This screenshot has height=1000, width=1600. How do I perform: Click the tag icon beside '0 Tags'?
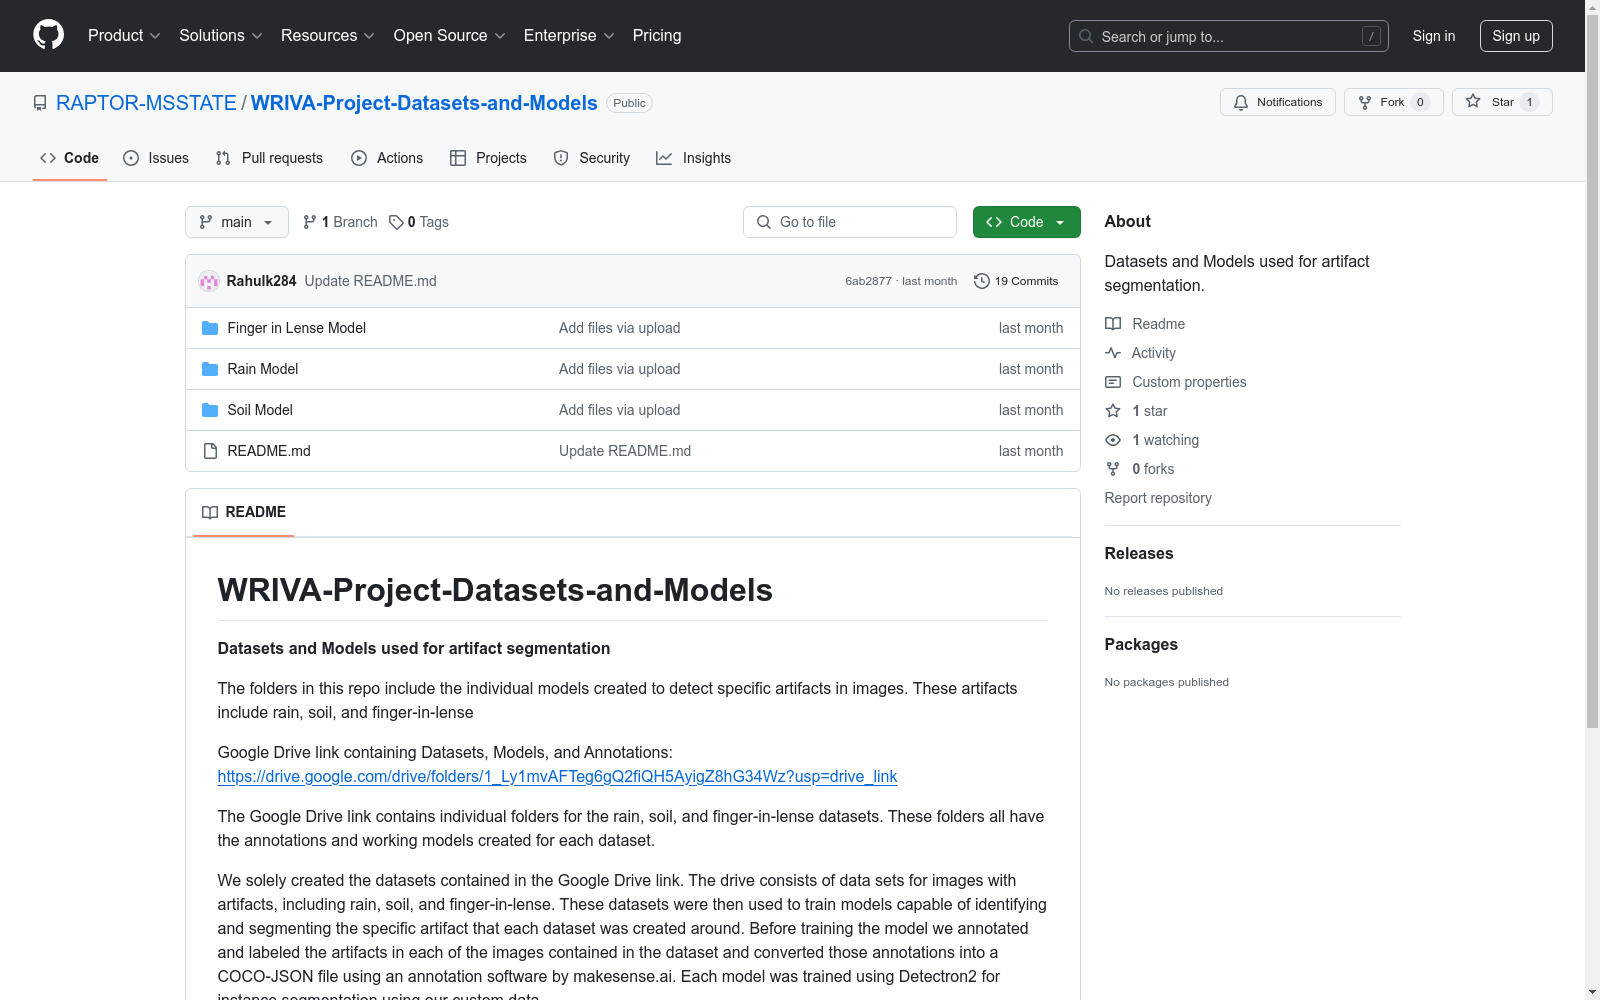pos(396,222)
